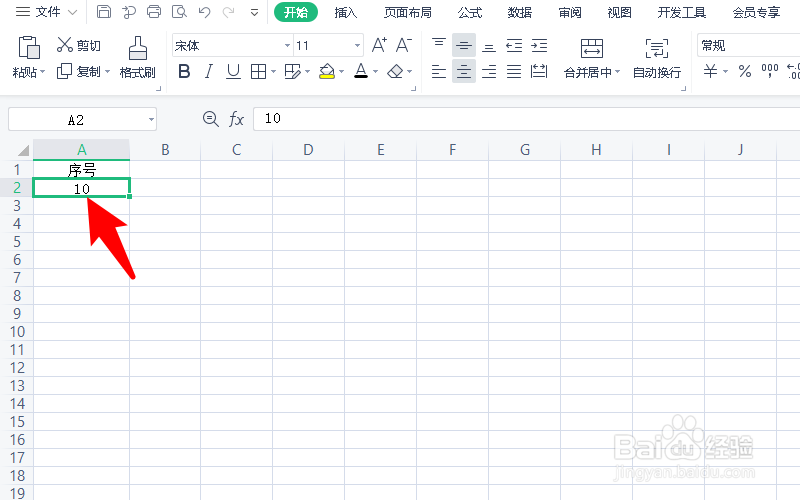Screen dimensions: 800x500
Task: Decrease indent icon
Action: click(x=514, y=45)
